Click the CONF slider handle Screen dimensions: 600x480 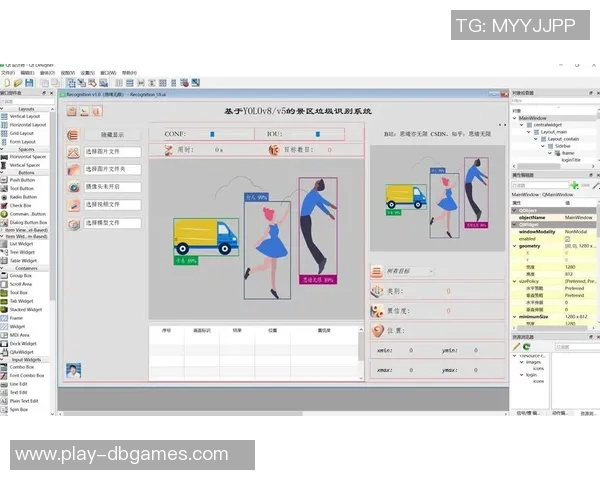[212, 134]
